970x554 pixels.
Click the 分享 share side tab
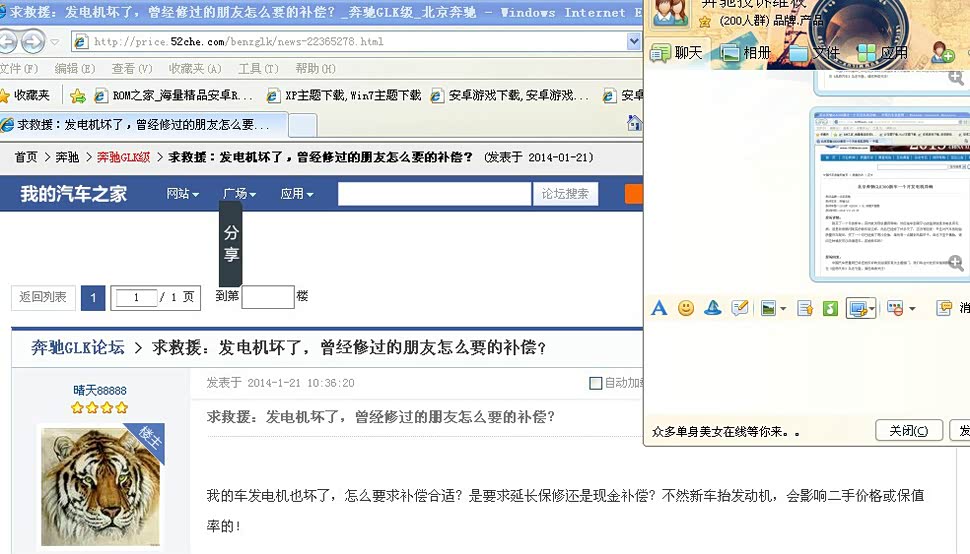(231, 244)
